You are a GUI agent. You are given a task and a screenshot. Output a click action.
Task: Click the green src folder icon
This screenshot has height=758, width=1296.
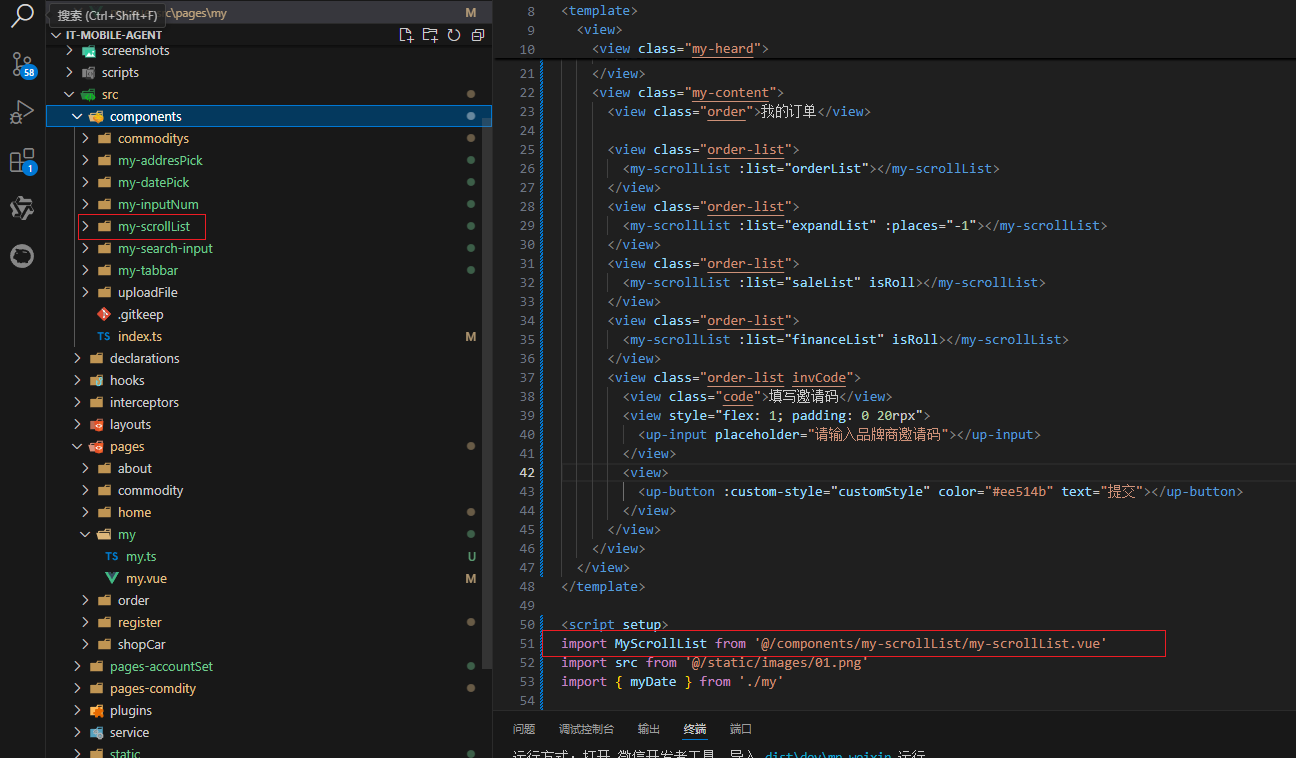point(88,95)
